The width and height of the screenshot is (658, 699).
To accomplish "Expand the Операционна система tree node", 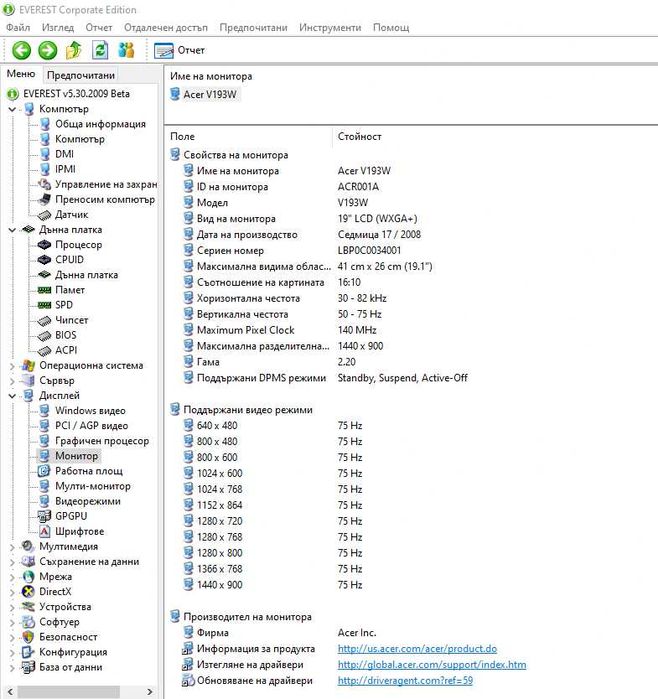I will (x=13, y=366).
